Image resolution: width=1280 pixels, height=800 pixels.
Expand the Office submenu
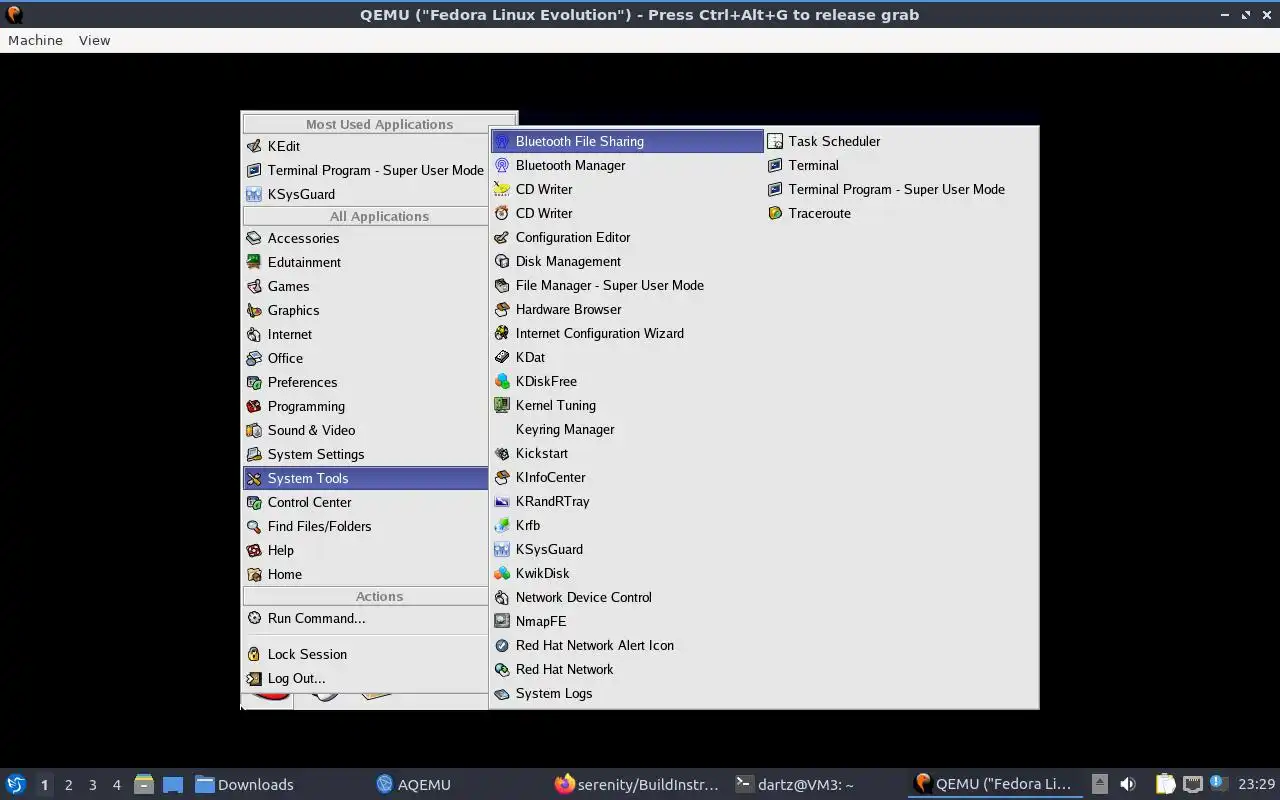click(365, 358)
